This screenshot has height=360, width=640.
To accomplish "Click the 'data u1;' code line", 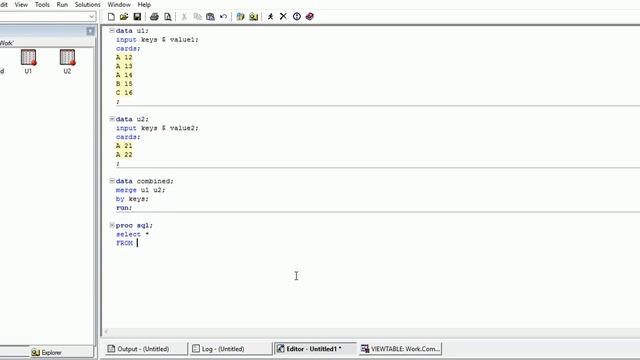I will pos(132,31).
